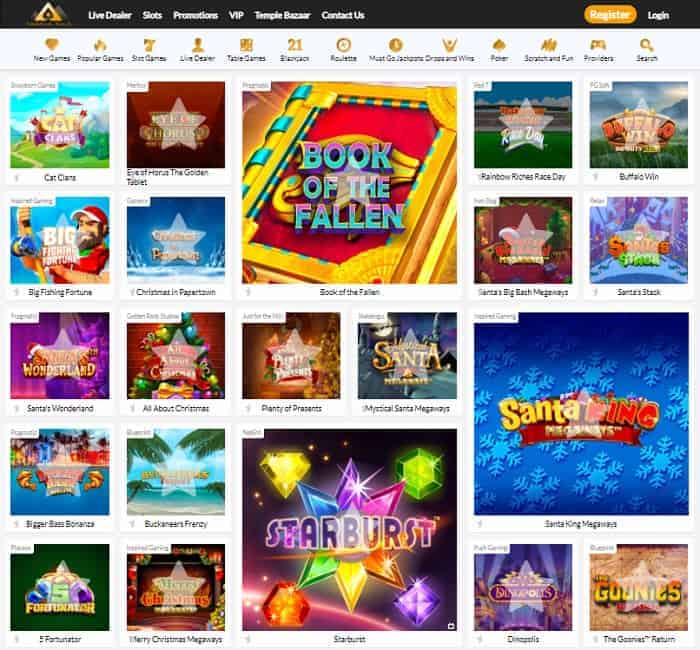Screen dimensions: 700x650
Task: Click the 'Bigger Bass Bonanza' title text
Action: (60, 524)
